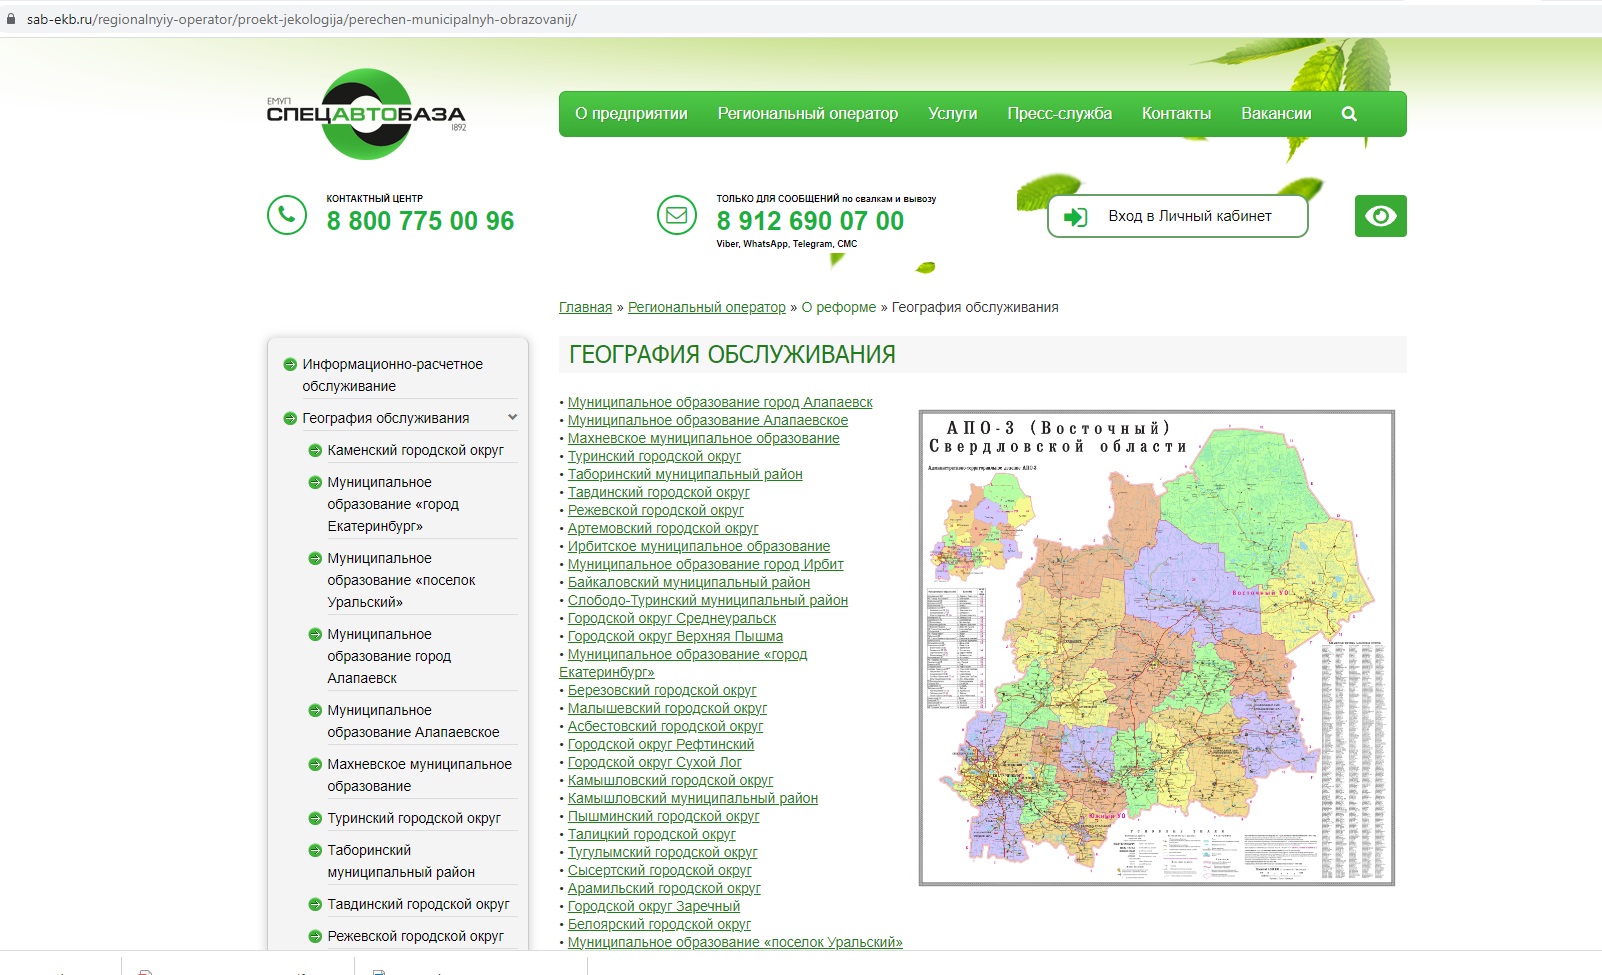Open Сысертский городской округ link

click(660, 870)
